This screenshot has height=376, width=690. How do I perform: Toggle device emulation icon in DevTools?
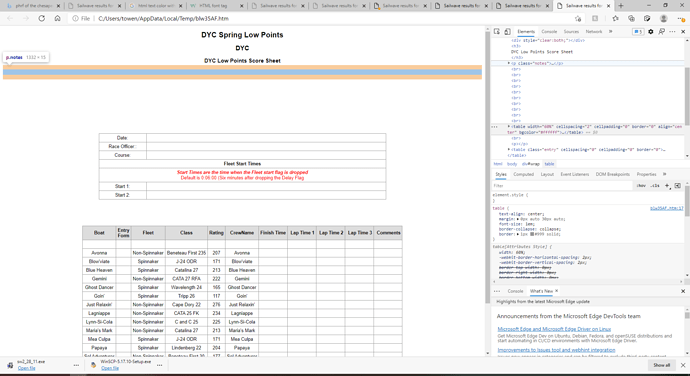507,32
